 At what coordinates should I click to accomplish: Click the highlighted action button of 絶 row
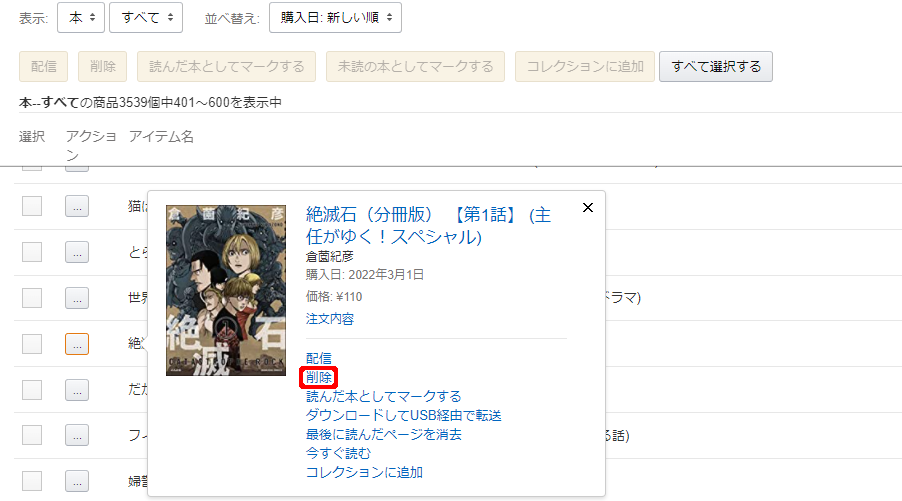coord(77,344)
